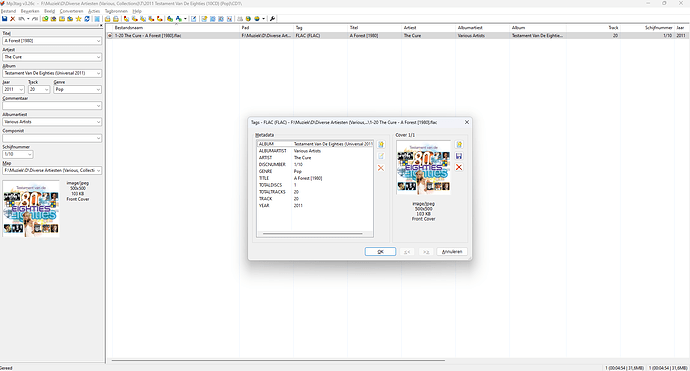The image size is (690, 371).
Task: Click the Track field dropdown showing 20
Action: click(x=47, y=90)
